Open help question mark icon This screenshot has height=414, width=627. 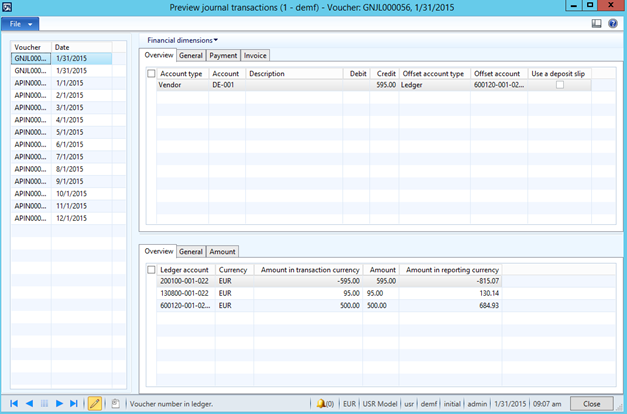pos(612,23)
